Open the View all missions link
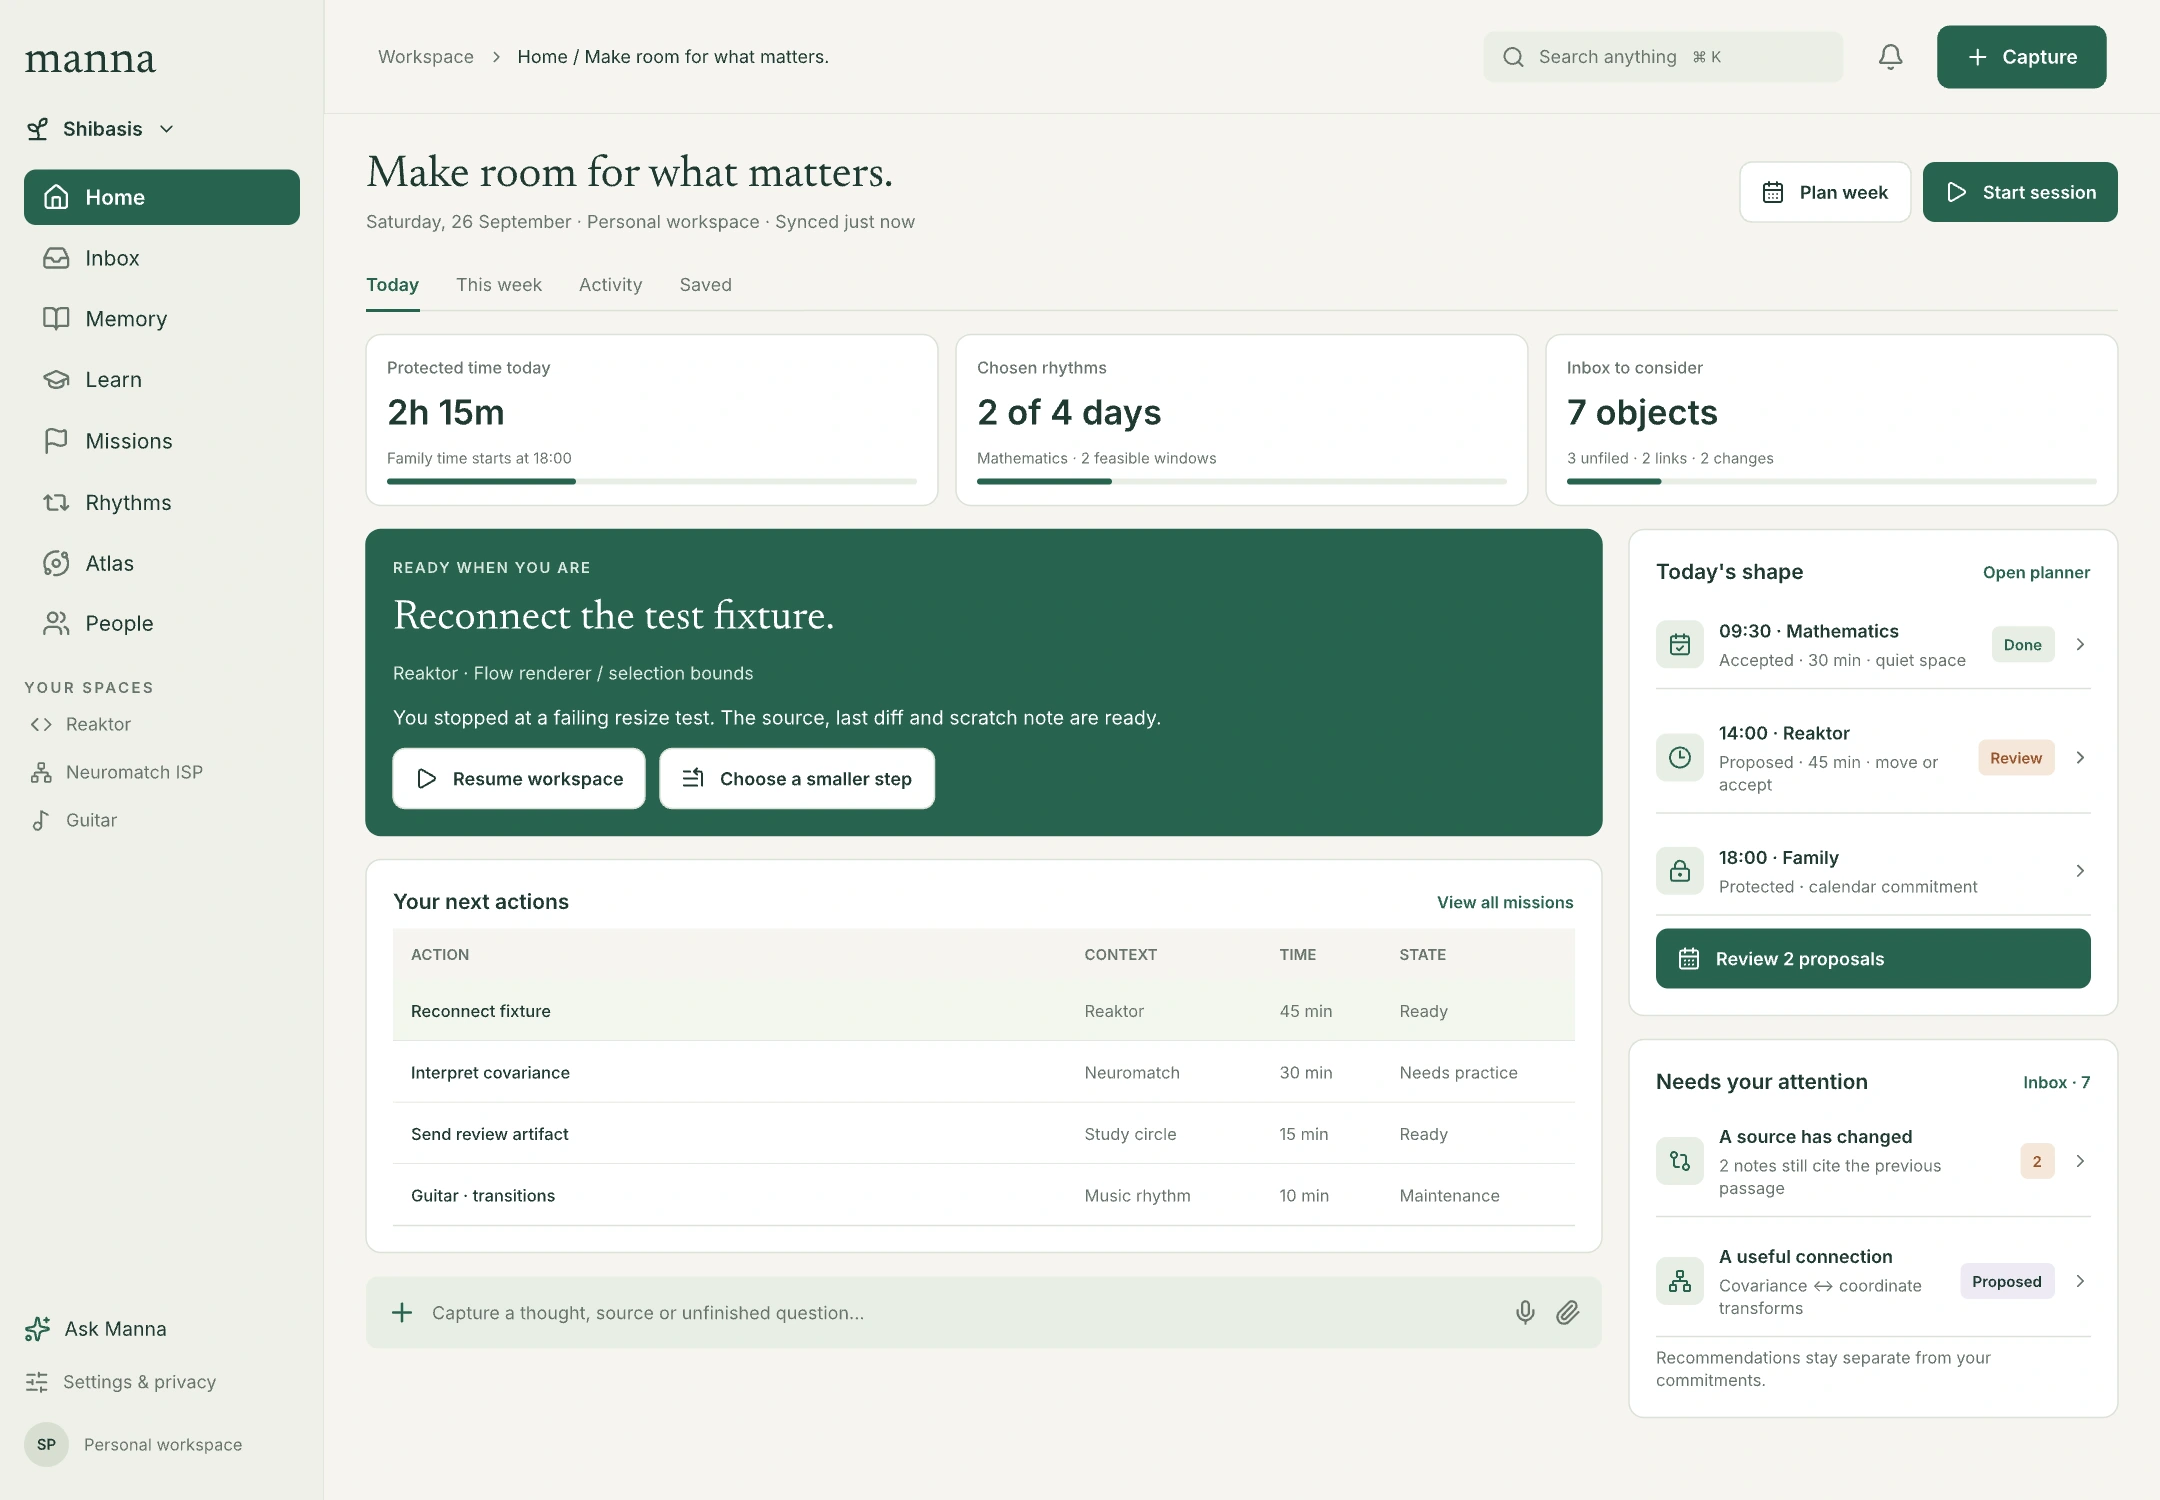 tap(1505, 903)
